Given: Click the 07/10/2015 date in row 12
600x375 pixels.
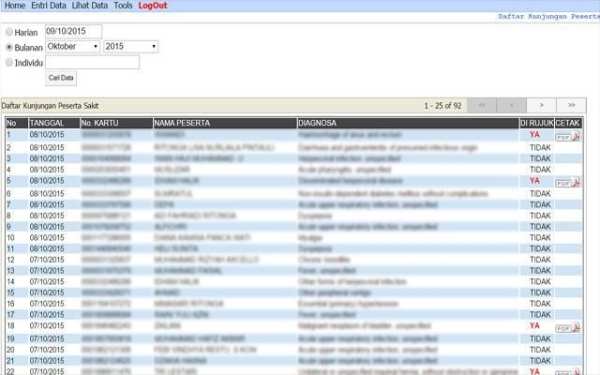Looking at the screenshot, I should click(47, 260).
